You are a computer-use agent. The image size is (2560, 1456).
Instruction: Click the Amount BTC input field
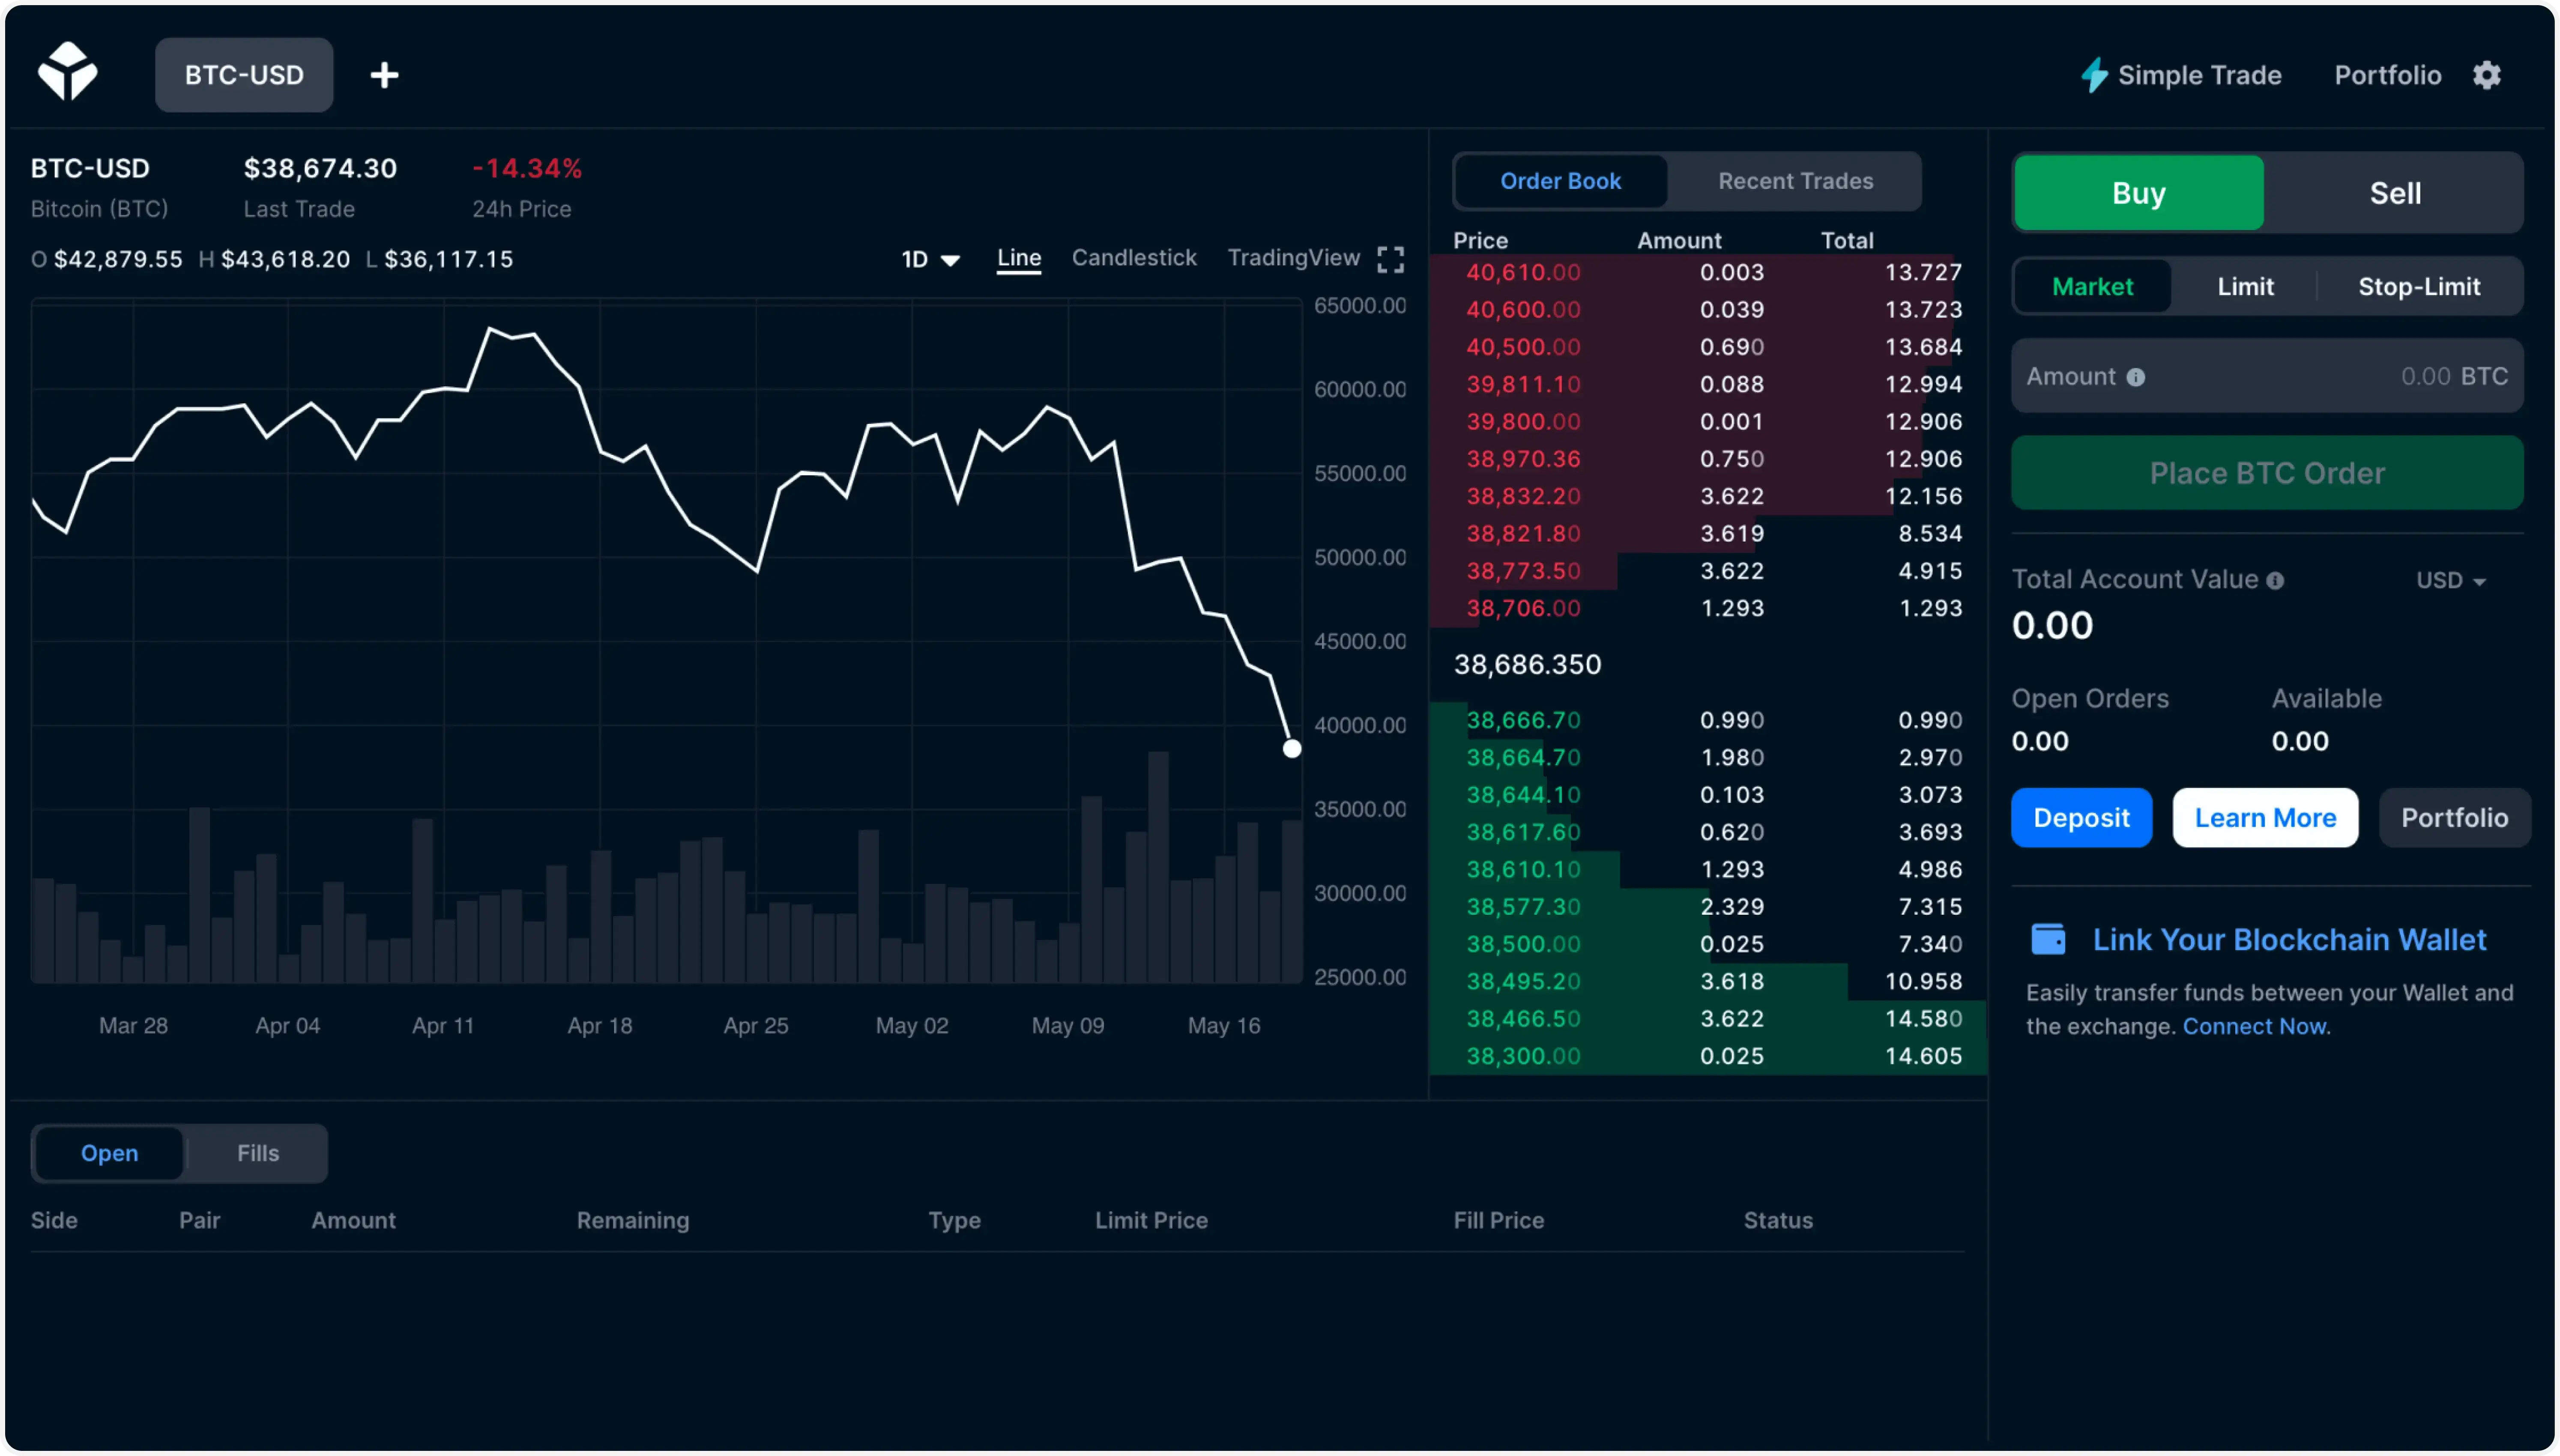pyautogui.click(x=2267, y=376)
